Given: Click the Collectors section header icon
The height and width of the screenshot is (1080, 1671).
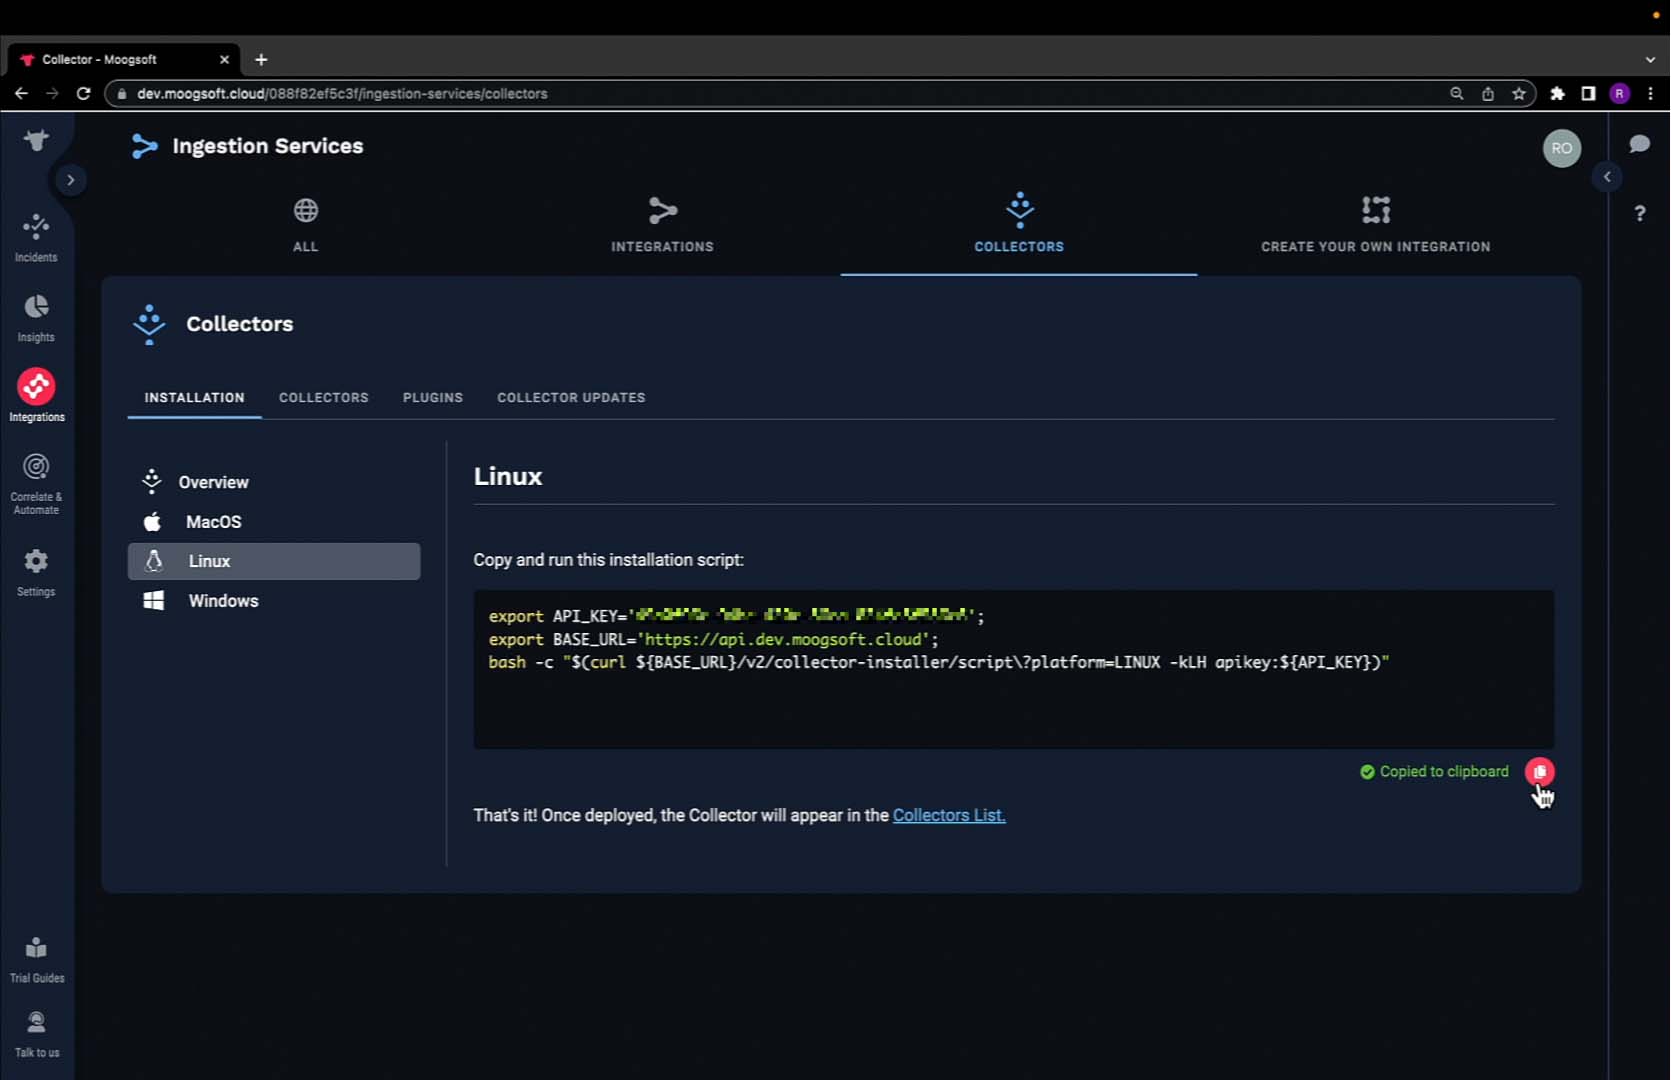Looking at the screenshot, I should [149, 324].
